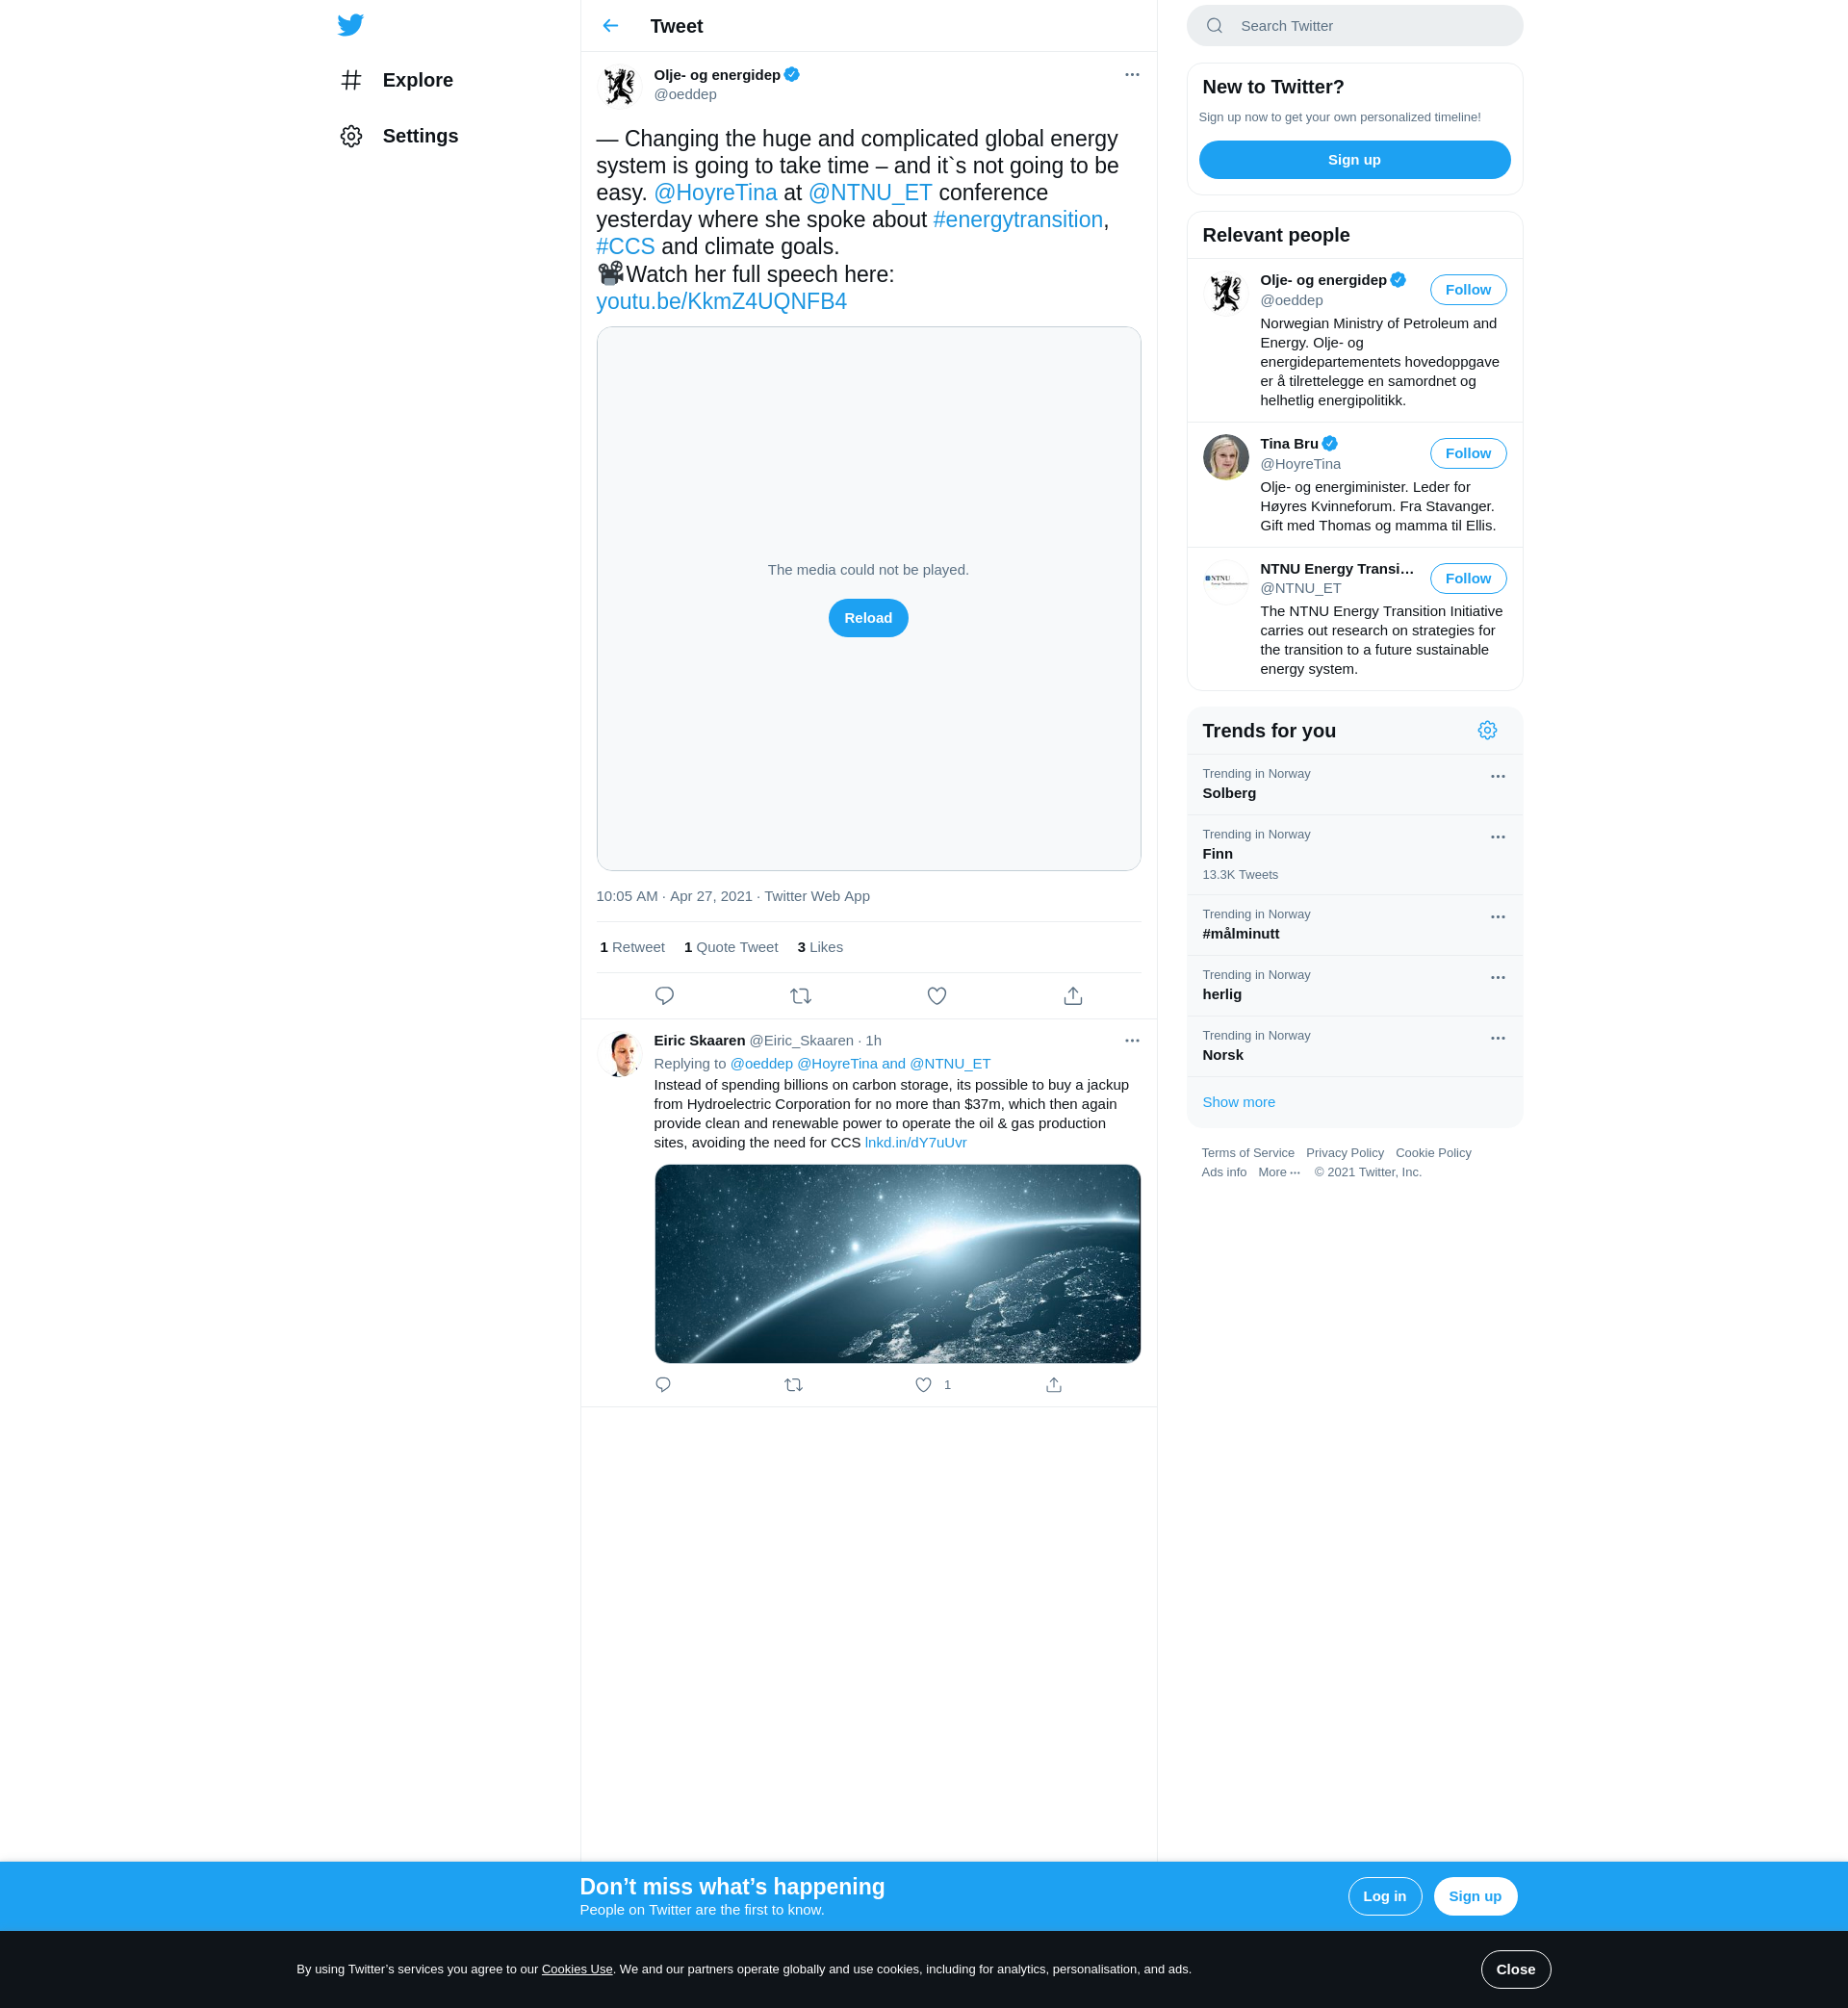Share the main tweet
This screenshot has width=1848, height=2008.
coord(1072,996)
